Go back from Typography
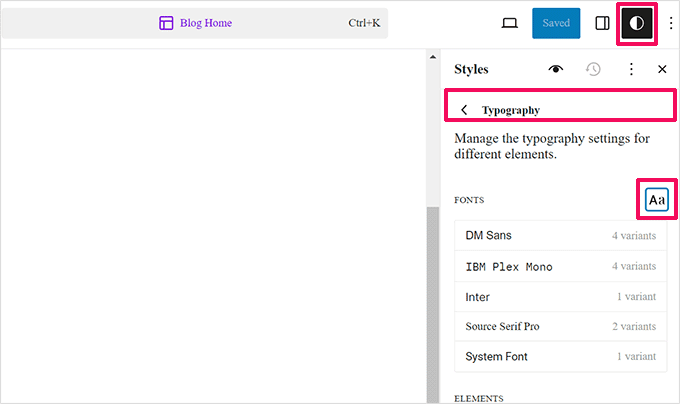Viewport: 680px width, 404px height. (x=464, y=110)
